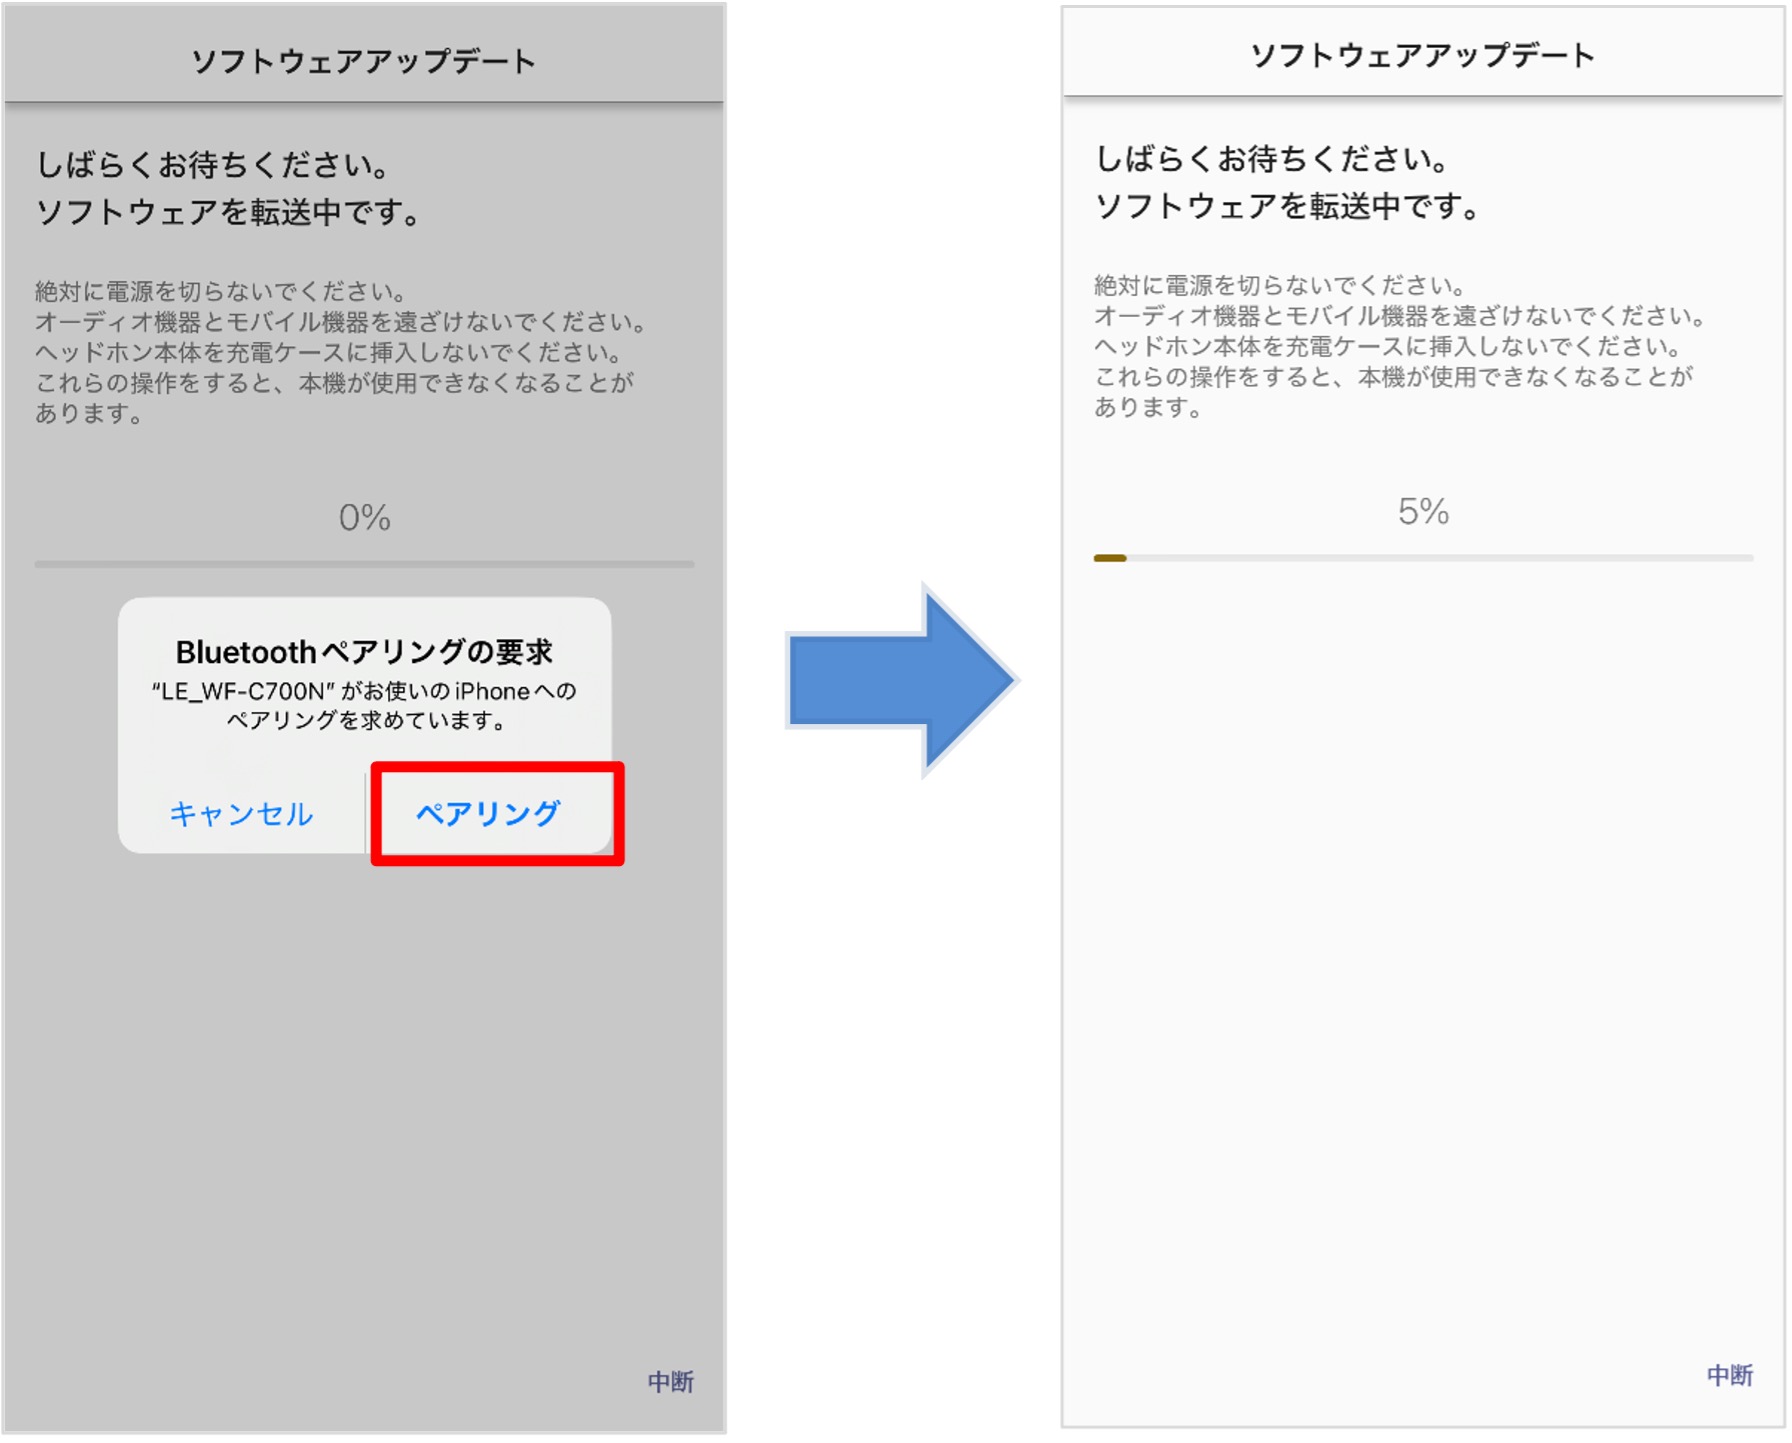The height and width of the screenshot is (1443, 1792).
Task: Click the 絶対に電源を切らないでください warning on the left
Action: [220, 292]
